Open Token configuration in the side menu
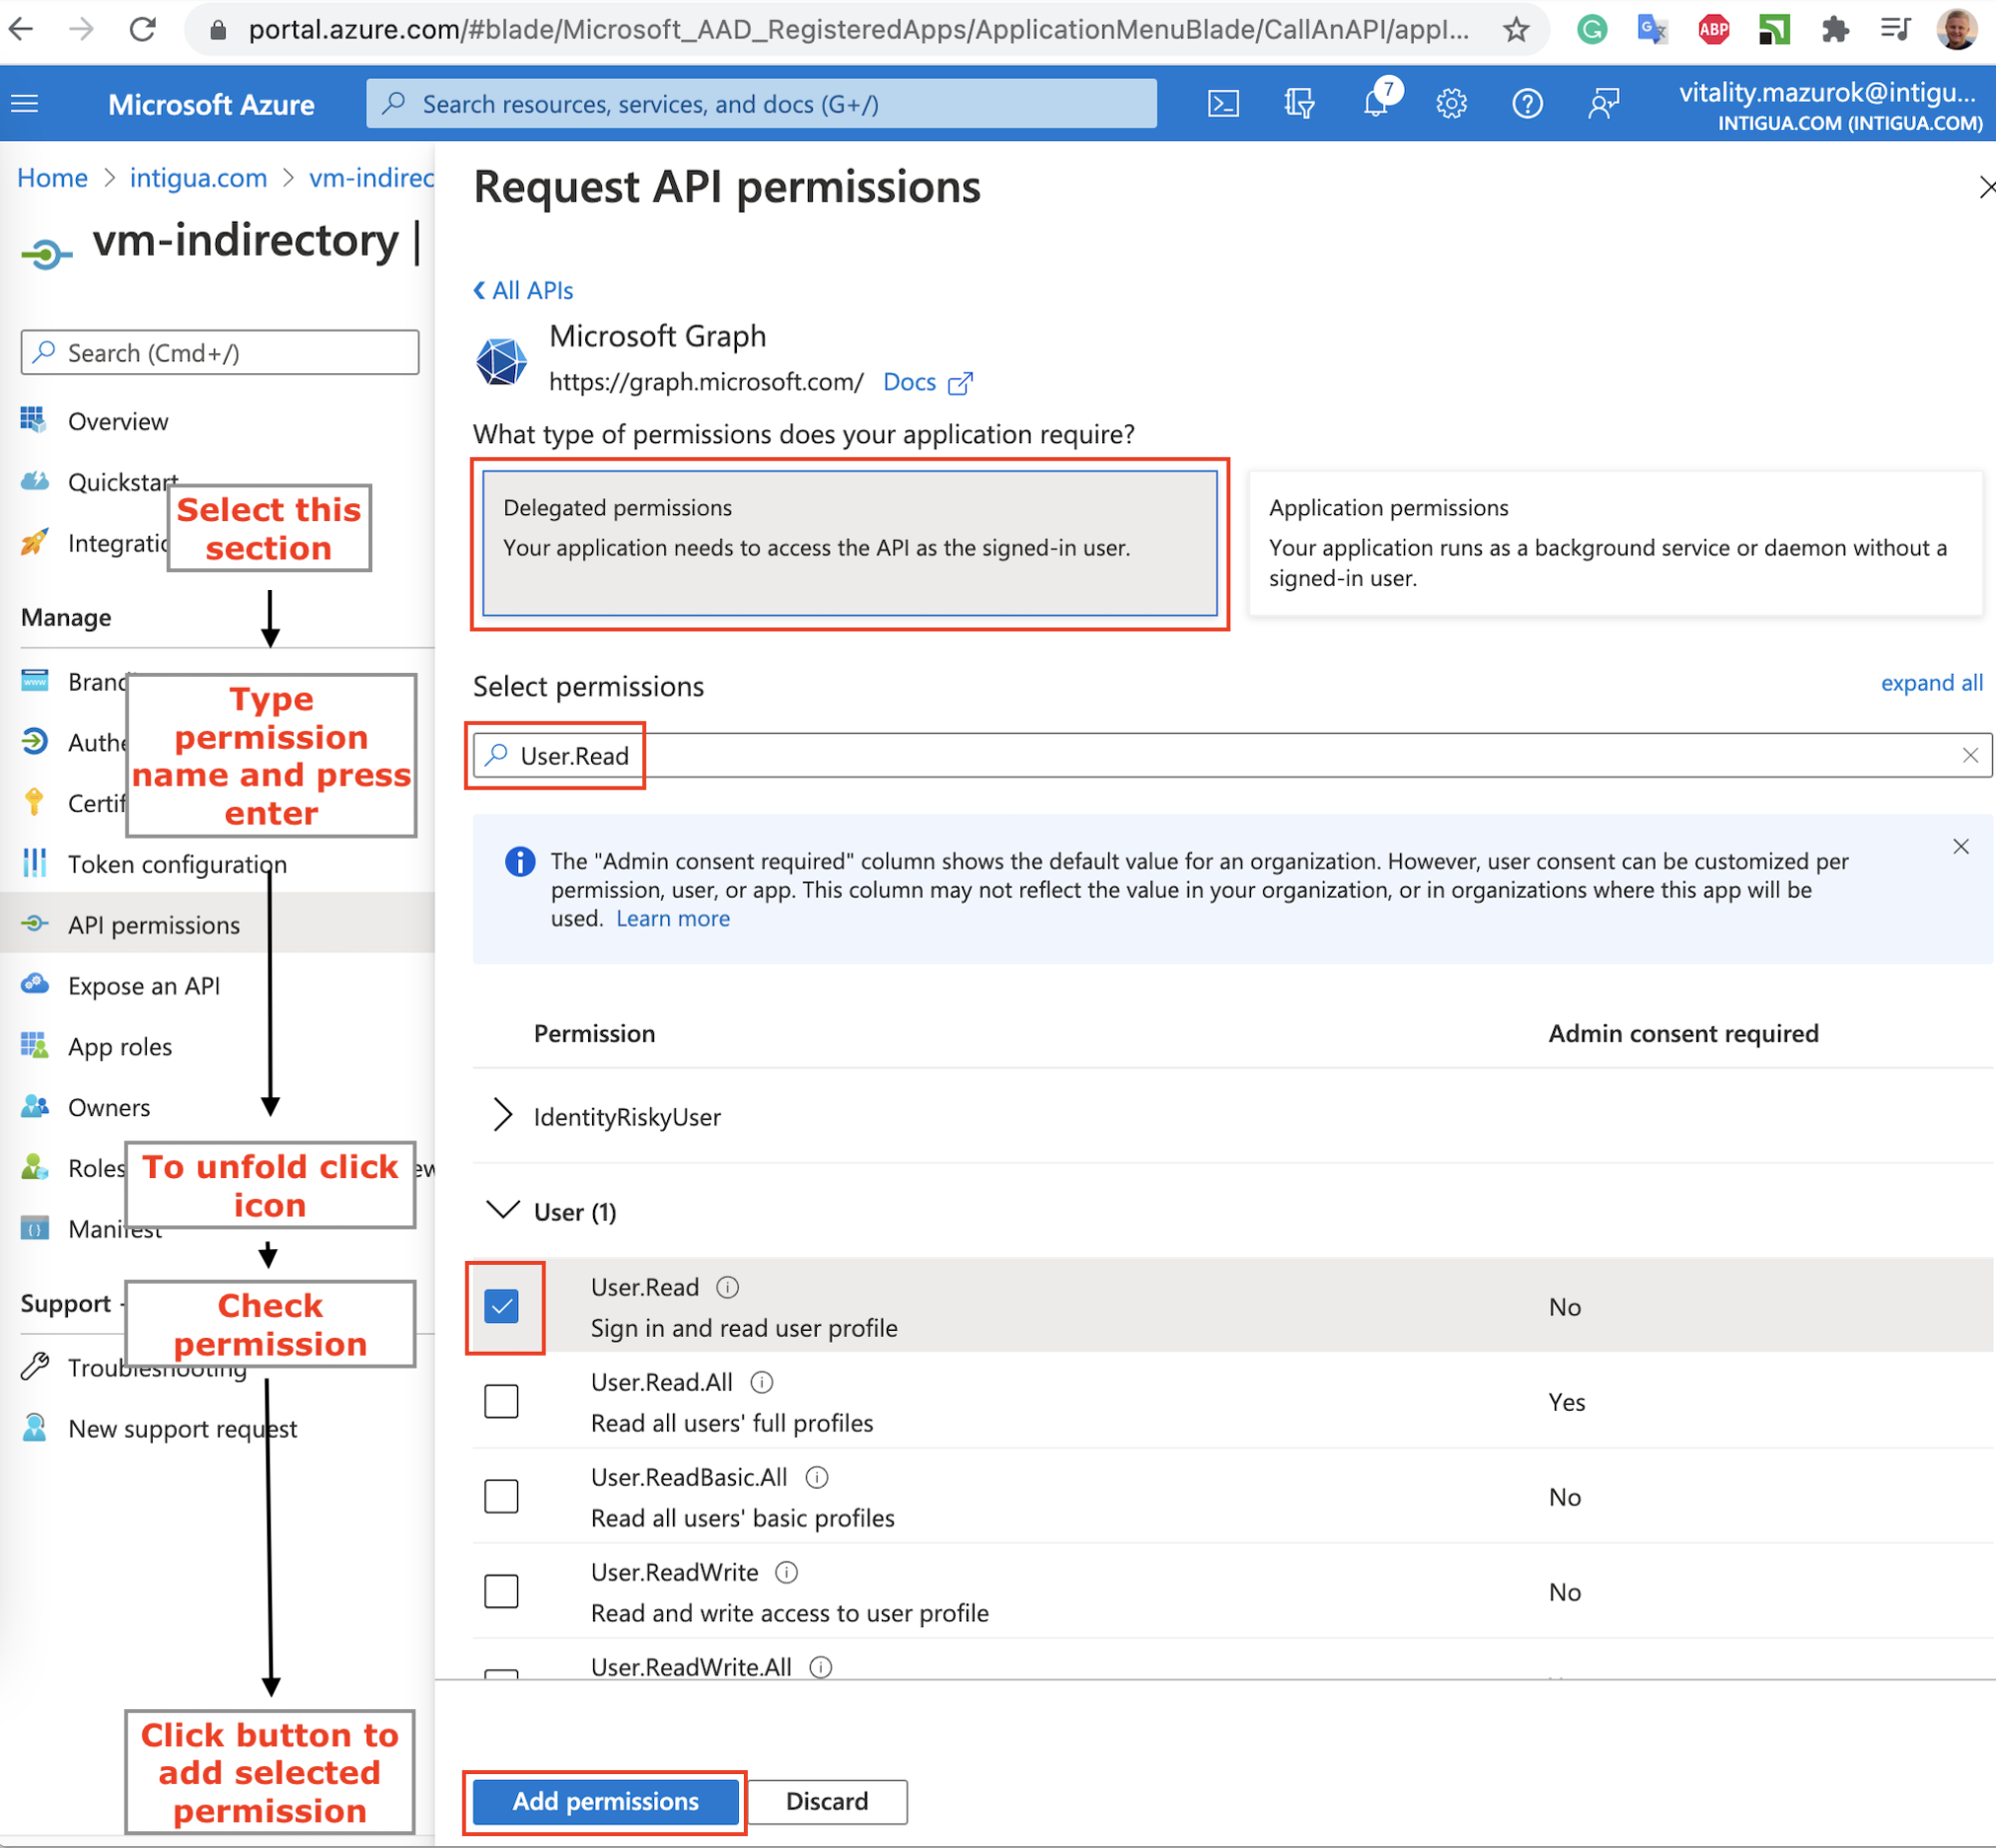Image resolution: width=1996 pixels, height=1848 pixels. [x=177, y=864]
